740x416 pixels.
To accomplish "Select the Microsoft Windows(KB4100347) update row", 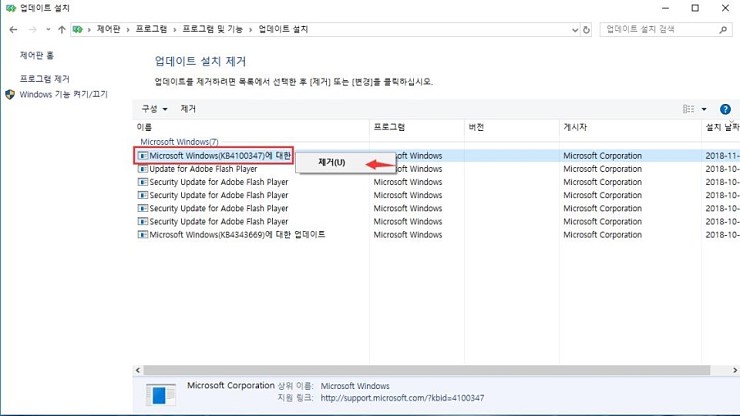I will click(438, 155).
